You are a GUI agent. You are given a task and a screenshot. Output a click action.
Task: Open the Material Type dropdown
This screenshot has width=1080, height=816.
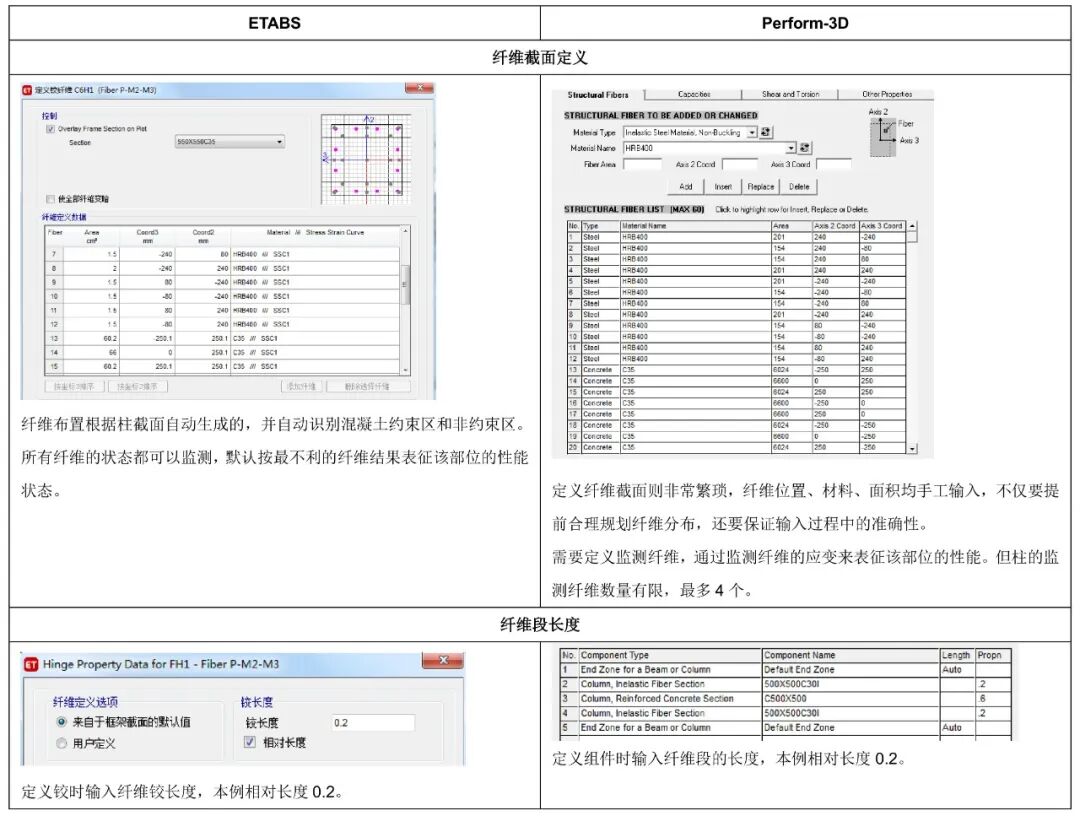752,132
